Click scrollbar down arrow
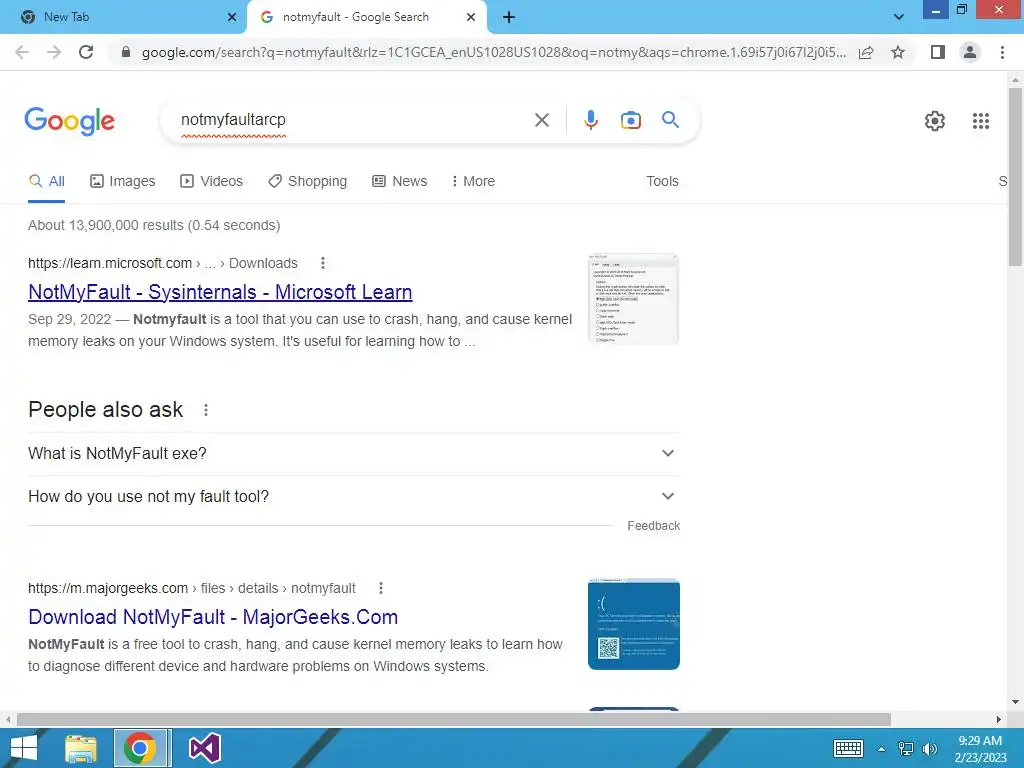Image resolution: width=1024 pixels, height=768 pixels. pos(1015,703)
